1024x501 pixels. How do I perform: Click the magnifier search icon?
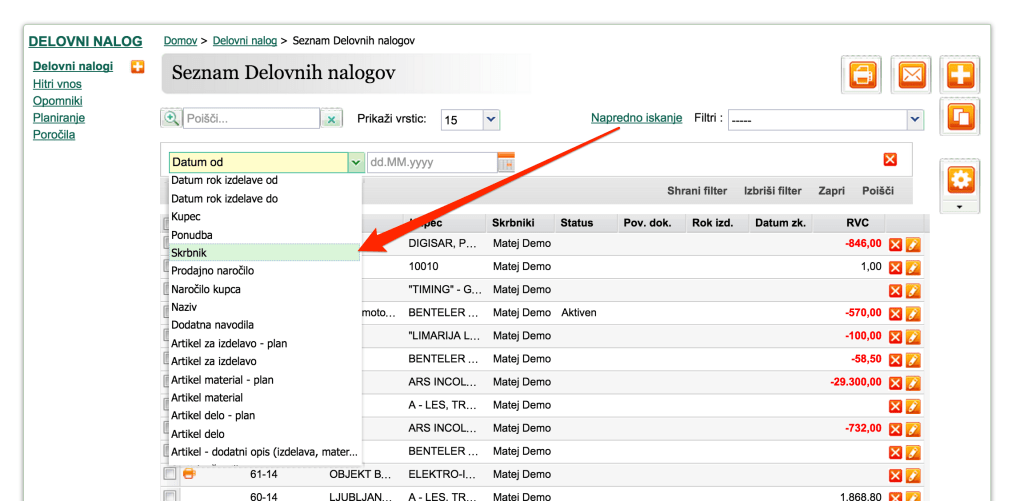[x=171, y=118]
